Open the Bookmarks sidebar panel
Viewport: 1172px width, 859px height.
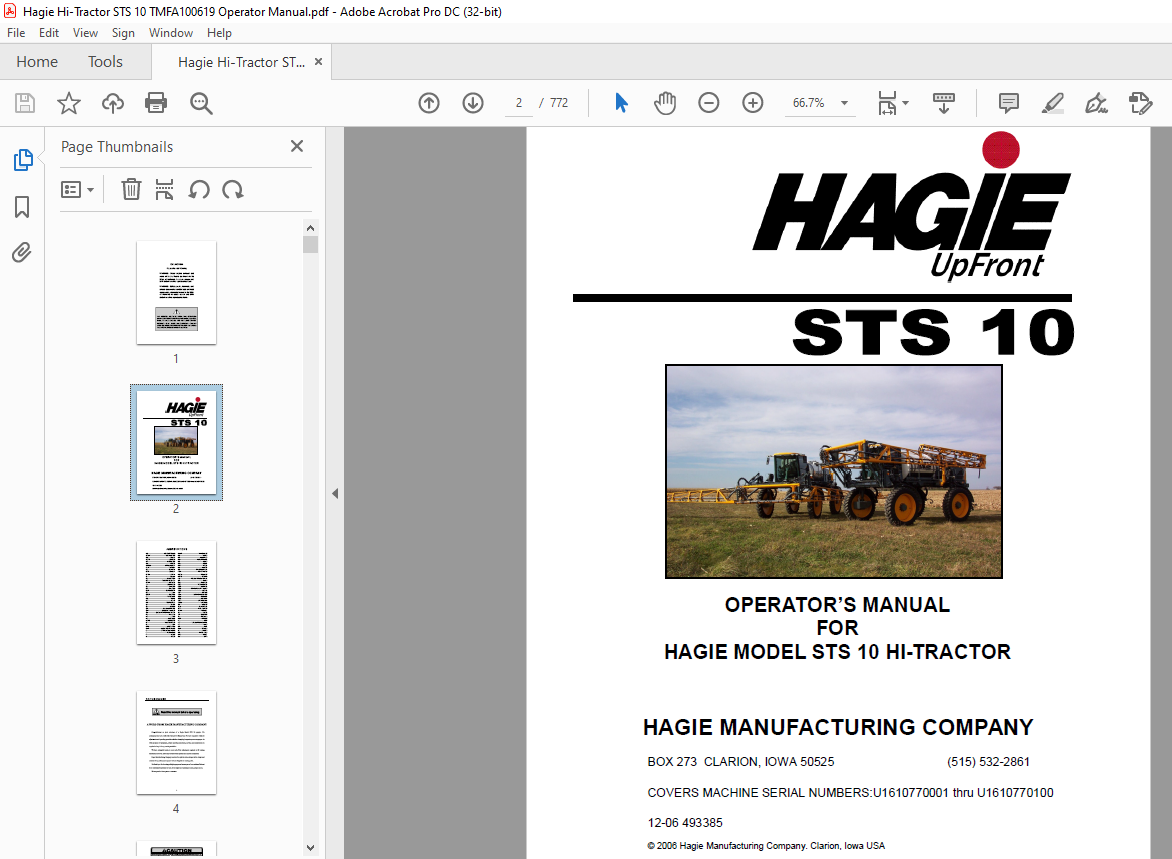pyautogui.click(x=22, y=207)
